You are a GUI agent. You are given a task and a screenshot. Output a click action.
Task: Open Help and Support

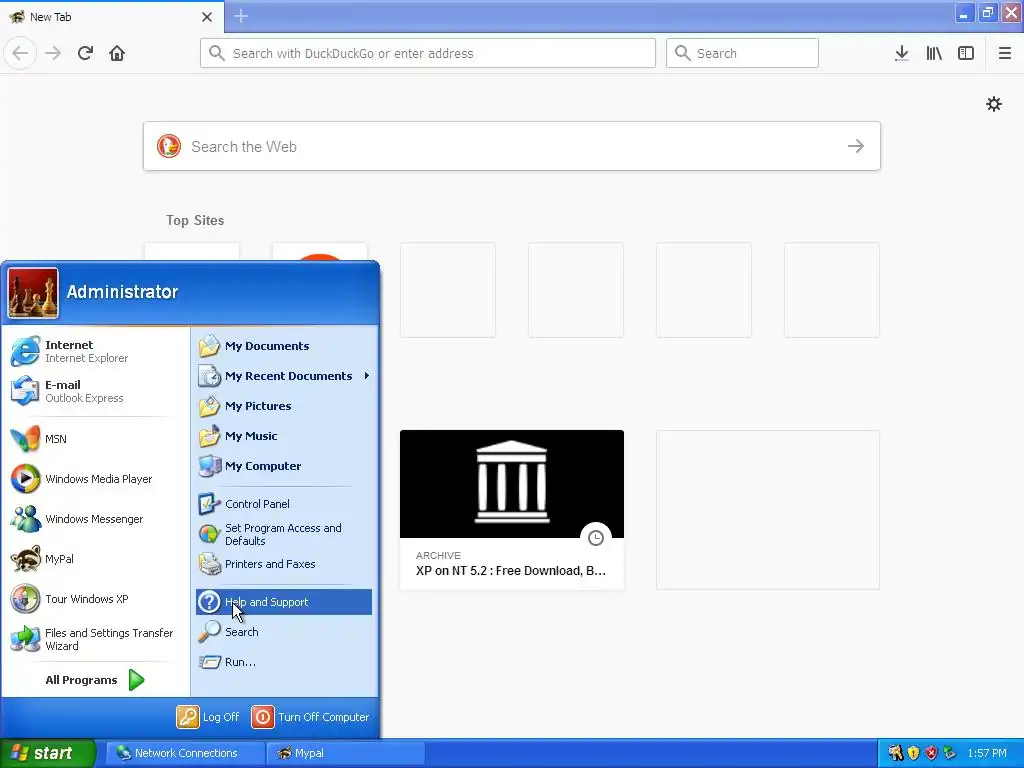283,602
